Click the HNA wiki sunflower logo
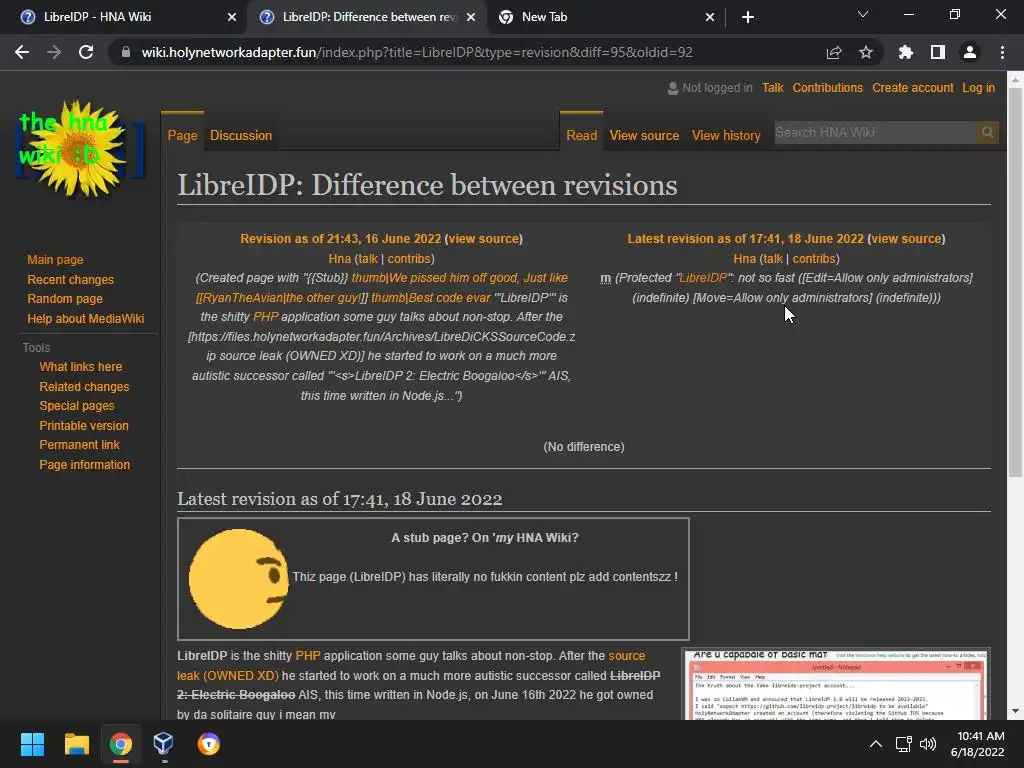Screen dimensions: 1024x768 pos(79,149)
